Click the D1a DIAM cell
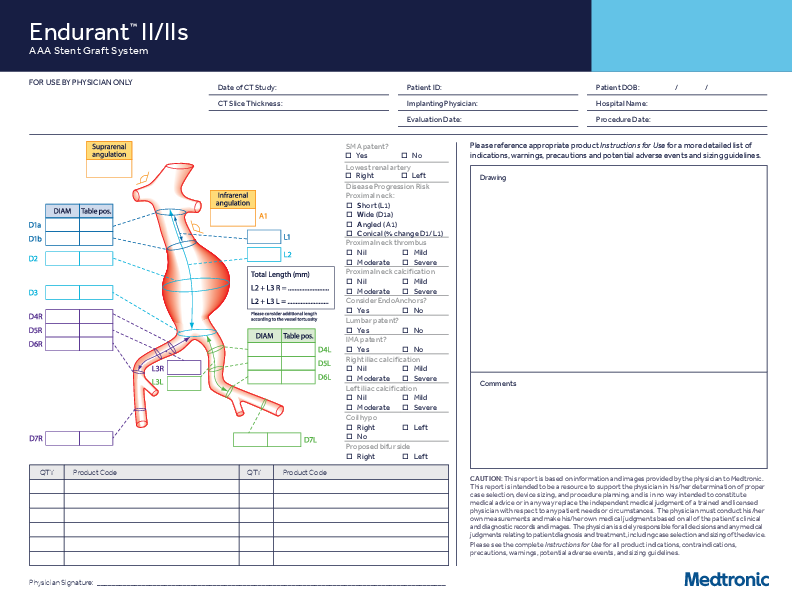 pyautogui.click(x=63, y=225)
